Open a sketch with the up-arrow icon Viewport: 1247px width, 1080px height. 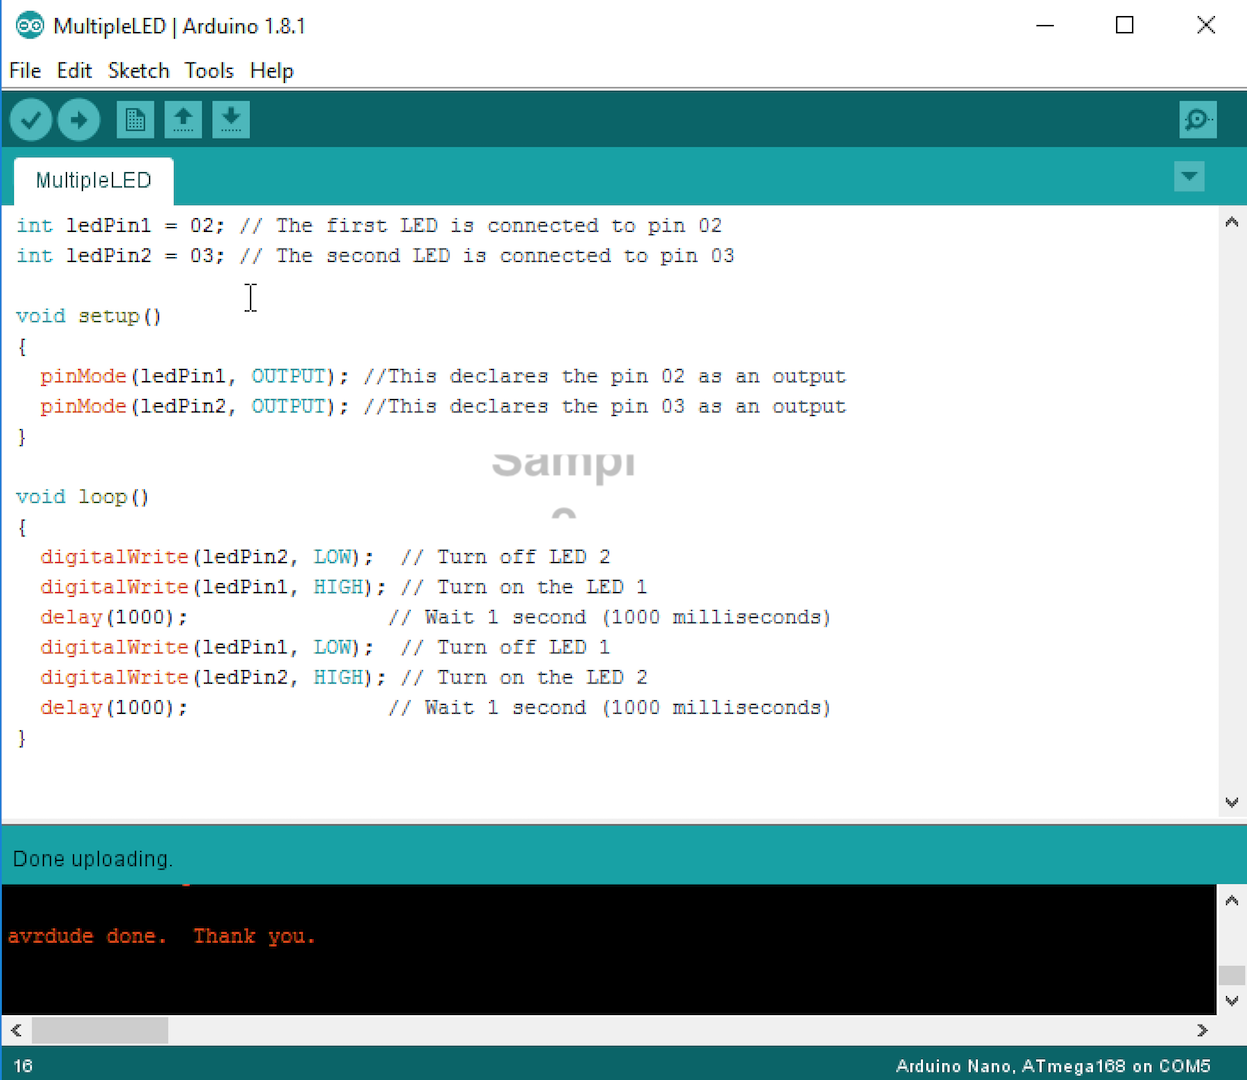(x=183, y=120)
